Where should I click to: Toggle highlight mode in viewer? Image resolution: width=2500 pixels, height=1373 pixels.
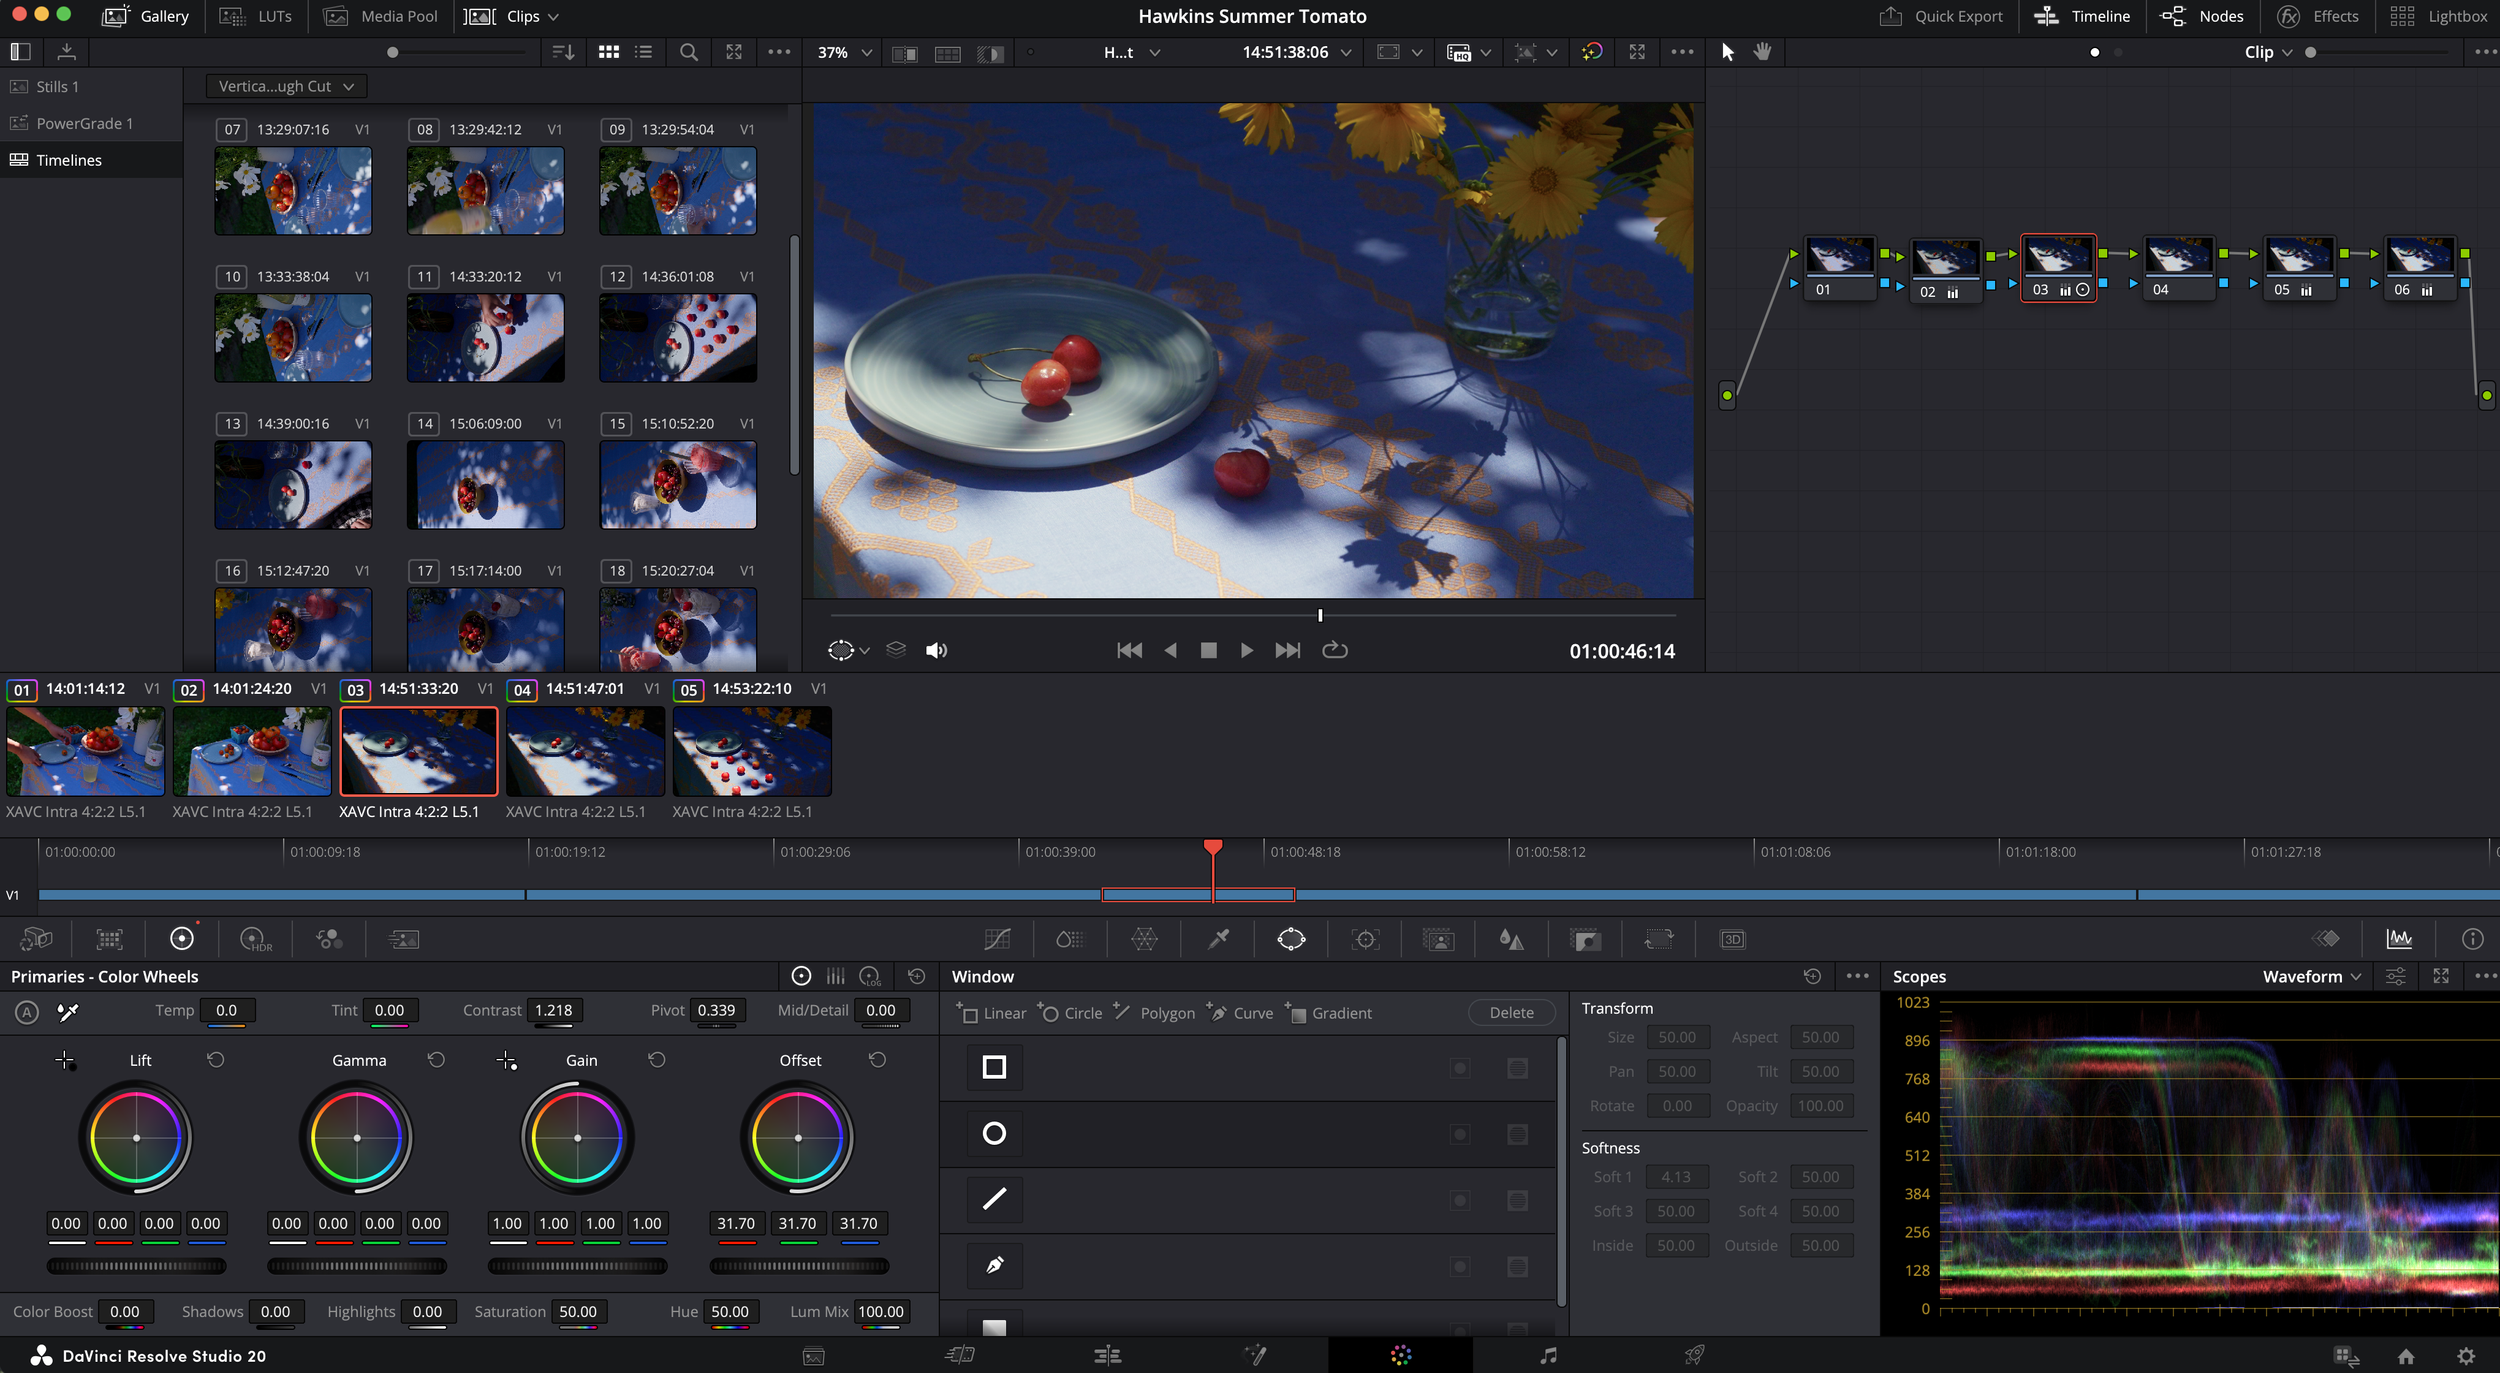990,53
